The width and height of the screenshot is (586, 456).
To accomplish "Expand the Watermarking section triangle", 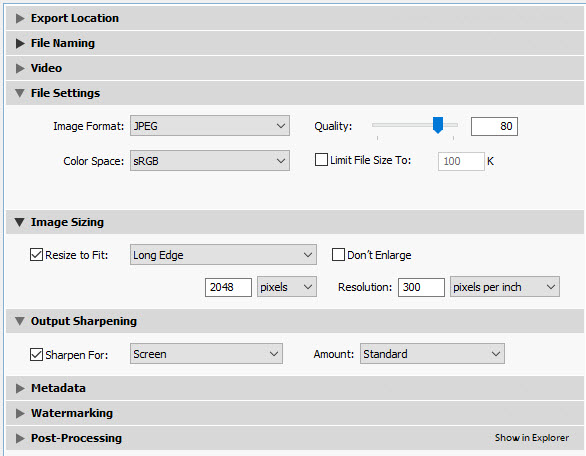I will [20, 413].
